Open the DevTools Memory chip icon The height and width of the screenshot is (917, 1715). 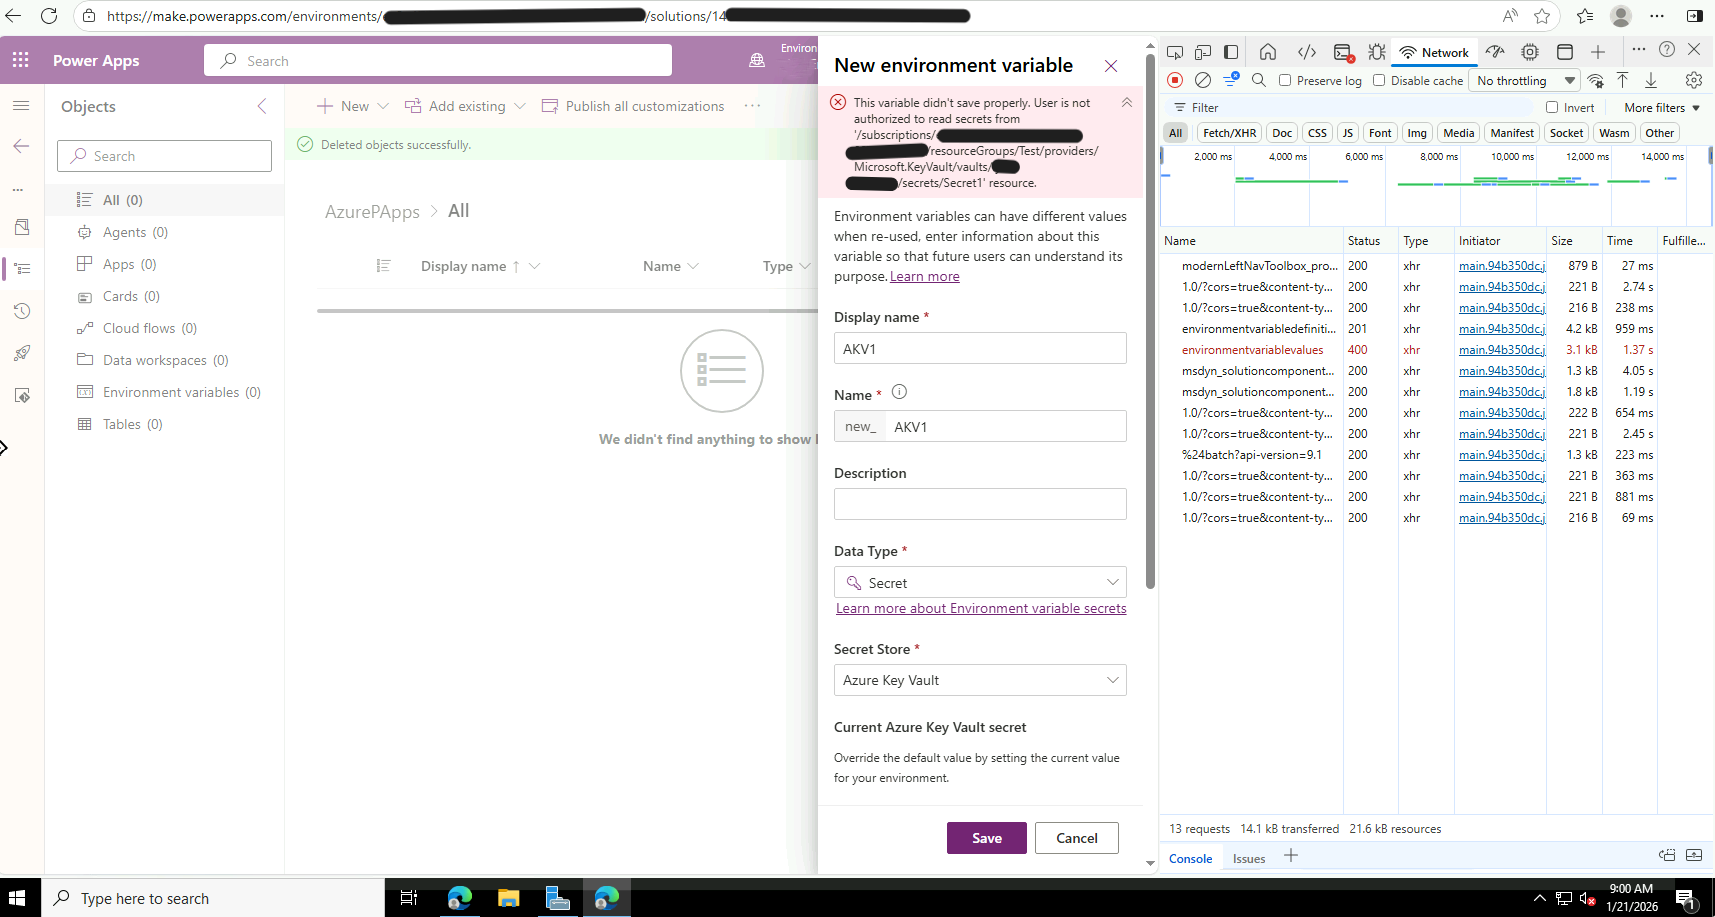point(1530,52)
